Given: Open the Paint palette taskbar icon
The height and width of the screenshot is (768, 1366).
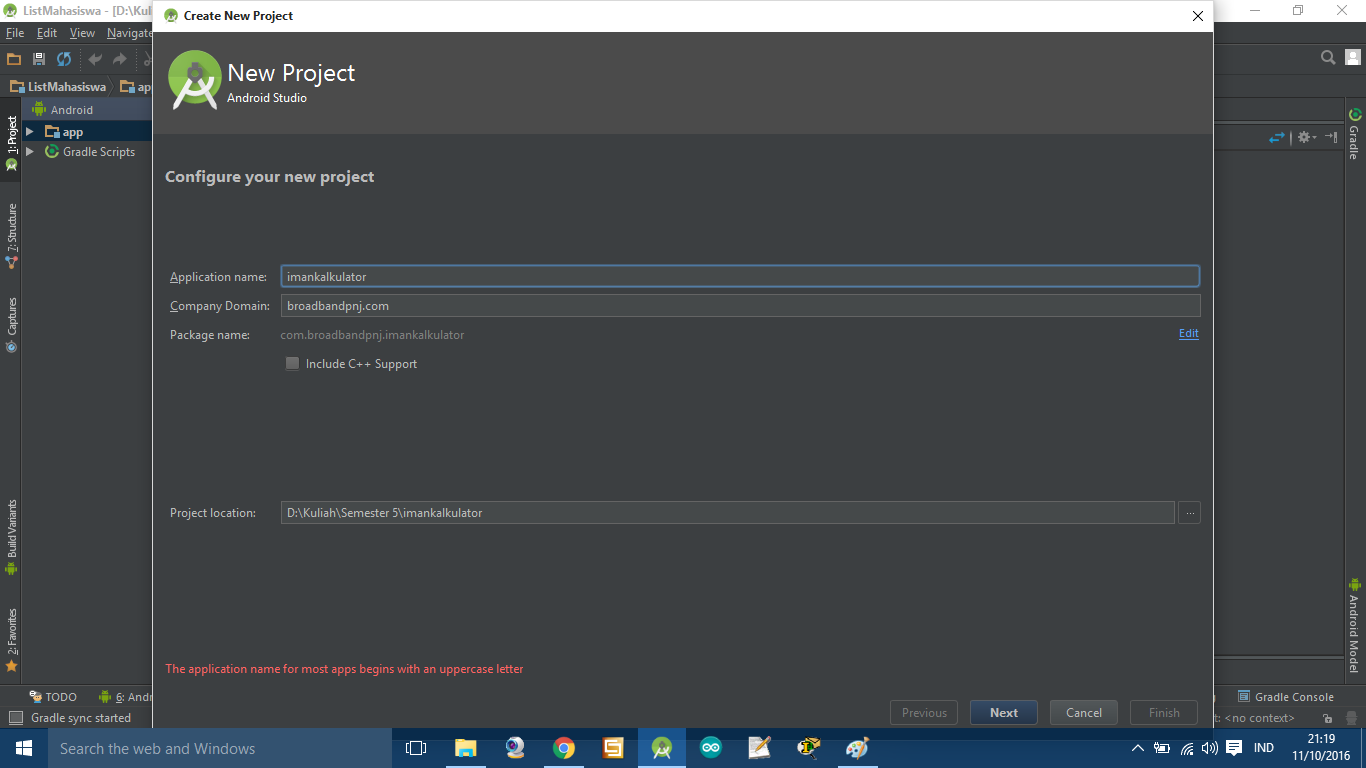Looking at the screenshot, I should (858, 748).
